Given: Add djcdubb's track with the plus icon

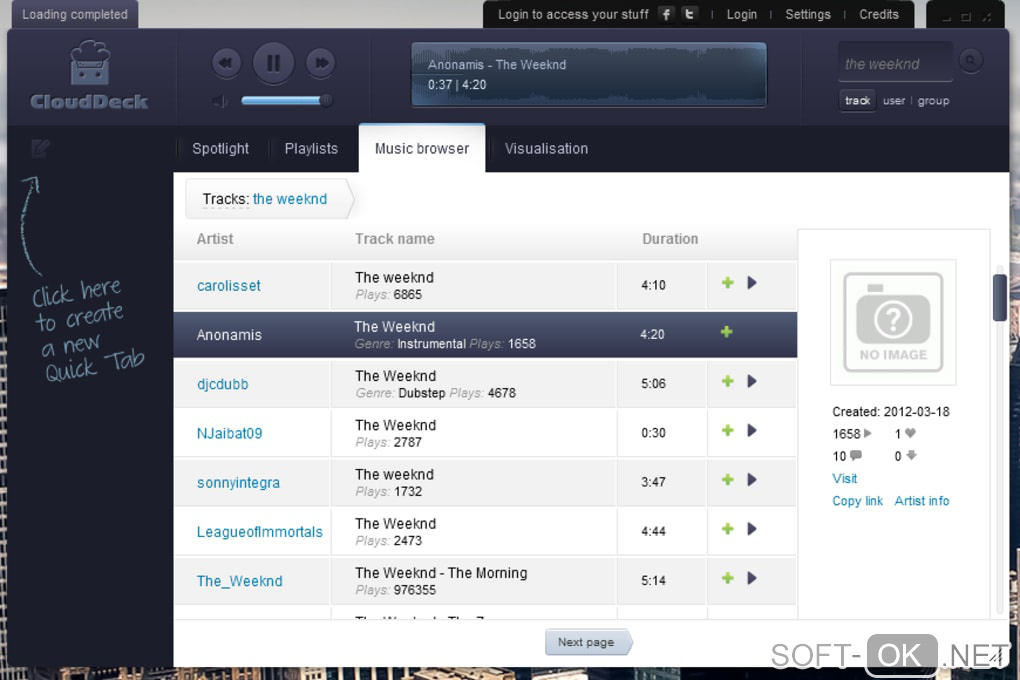Looking at the screenshot, I should tap(727, 381).
